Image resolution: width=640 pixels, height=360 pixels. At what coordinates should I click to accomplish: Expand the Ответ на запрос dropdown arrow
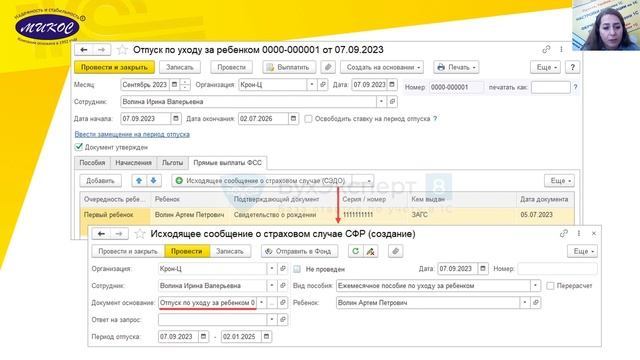pyautogui.click(x=272, y=320)
